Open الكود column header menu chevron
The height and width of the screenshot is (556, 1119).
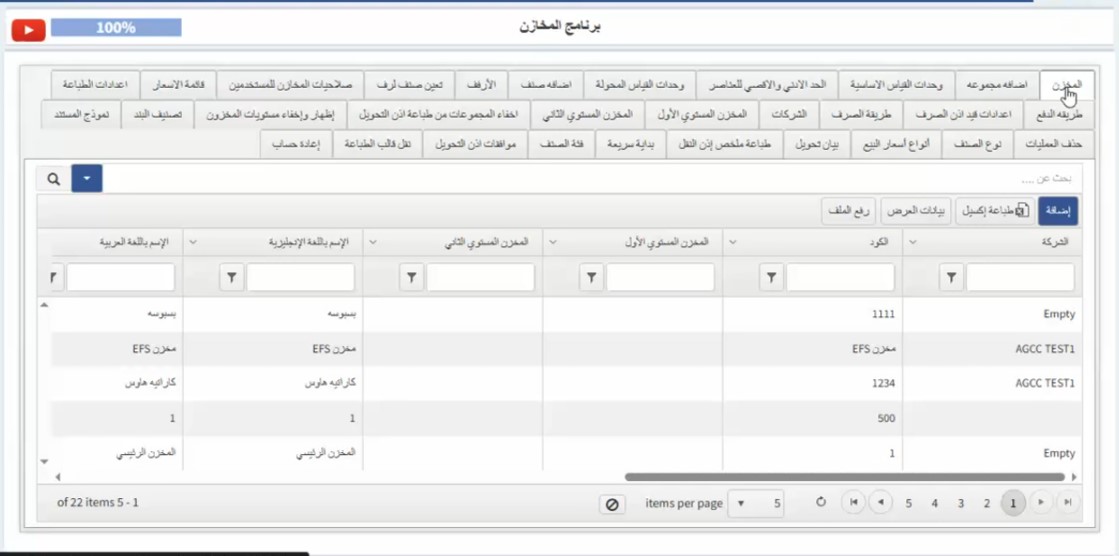coord(732,243)
